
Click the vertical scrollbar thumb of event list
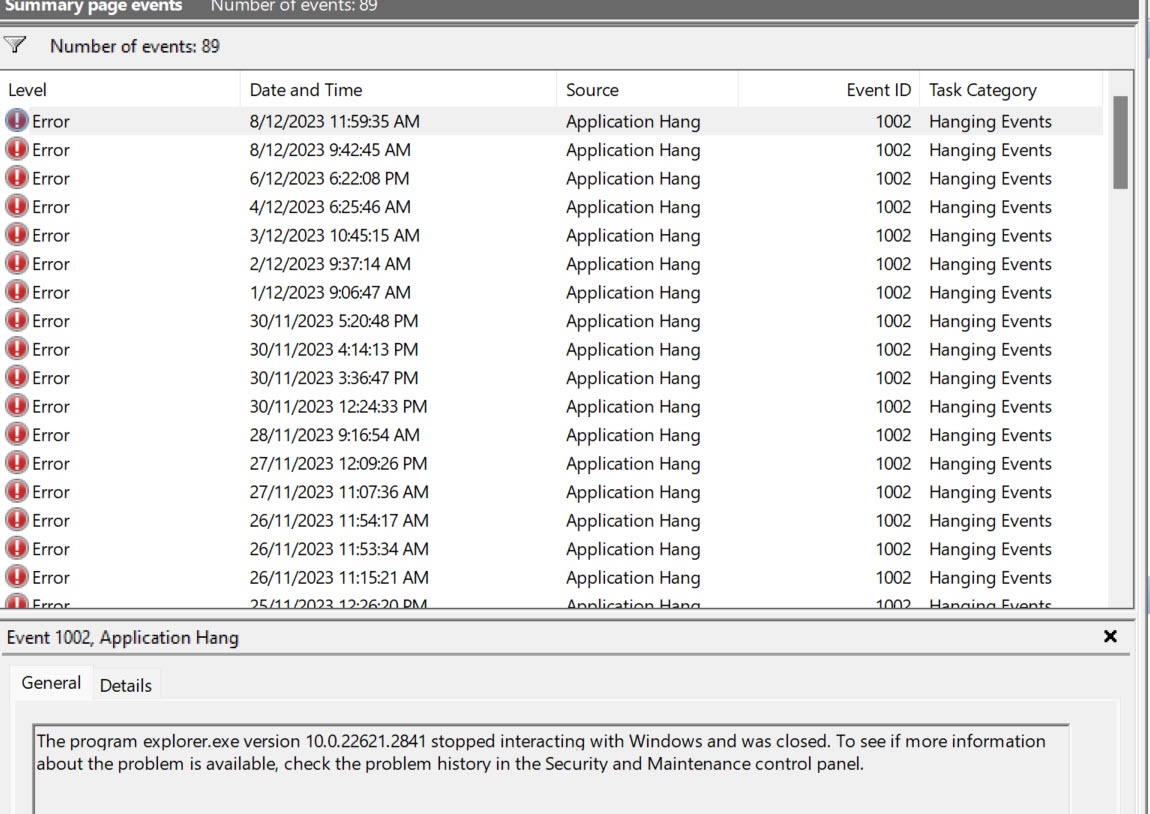tap(1120, 143)
